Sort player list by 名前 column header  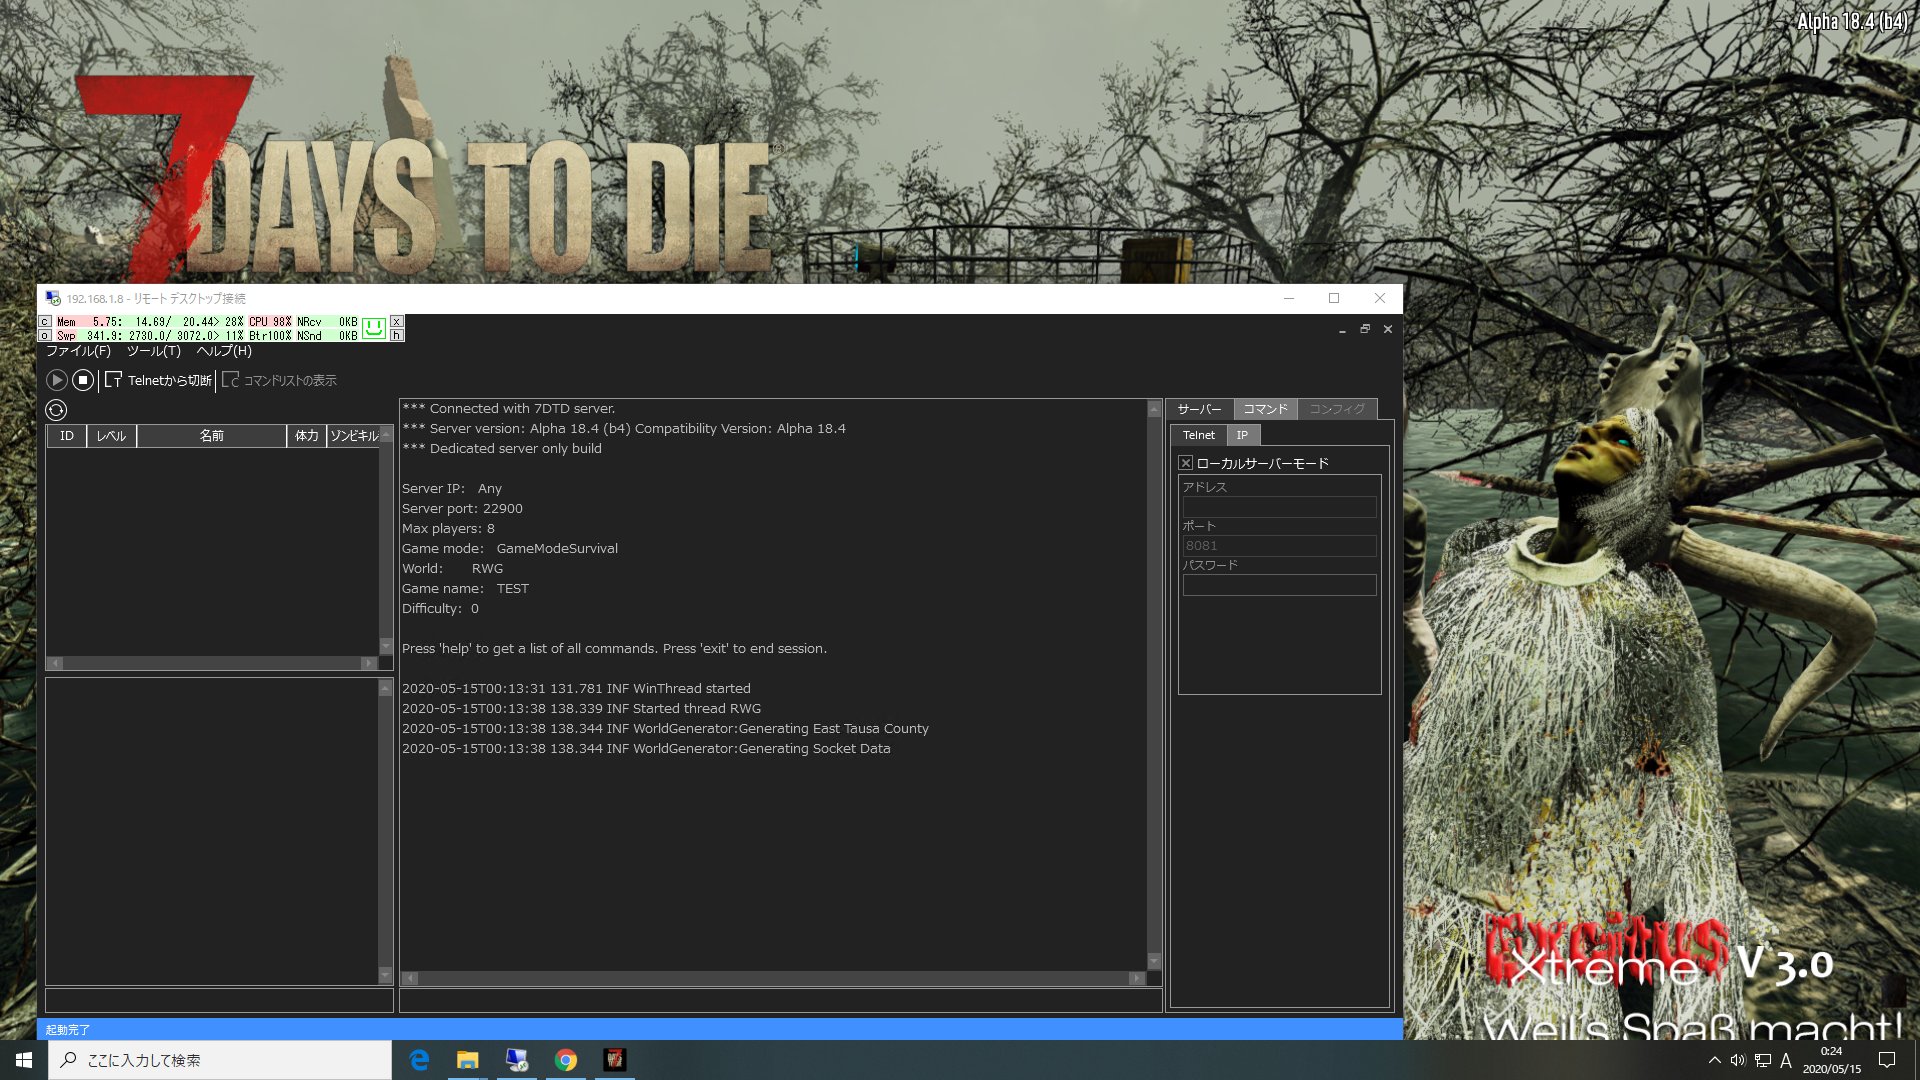point(211,436)
